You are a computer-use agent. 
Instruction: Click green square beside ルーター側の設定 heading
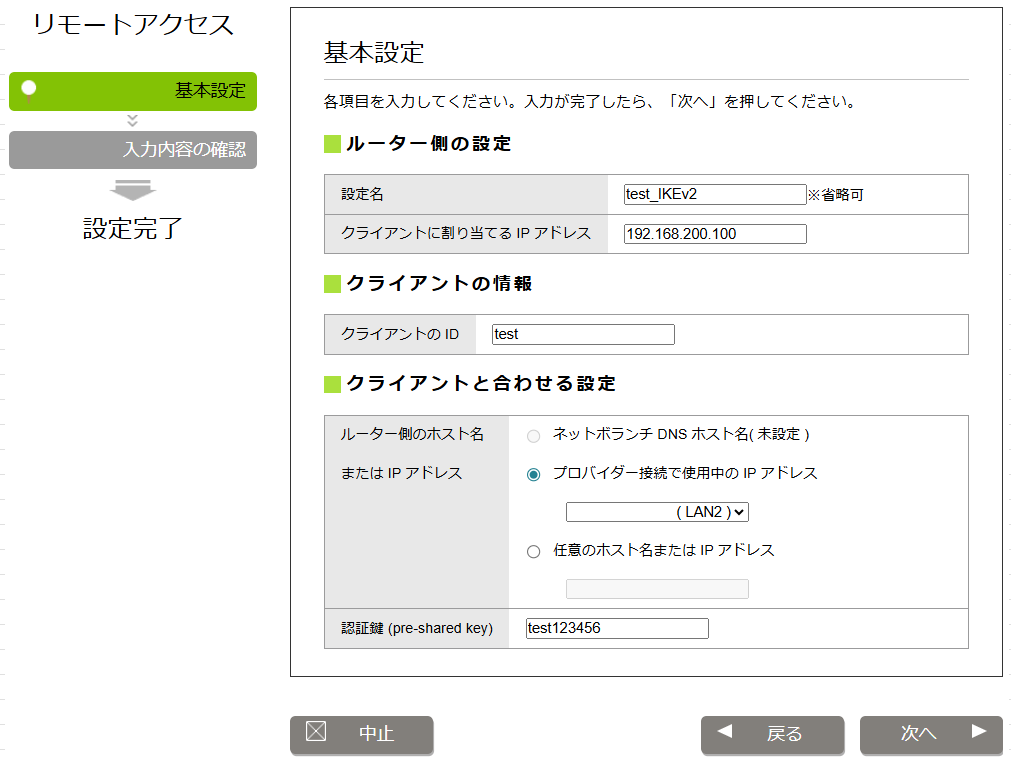coord(333,144)
